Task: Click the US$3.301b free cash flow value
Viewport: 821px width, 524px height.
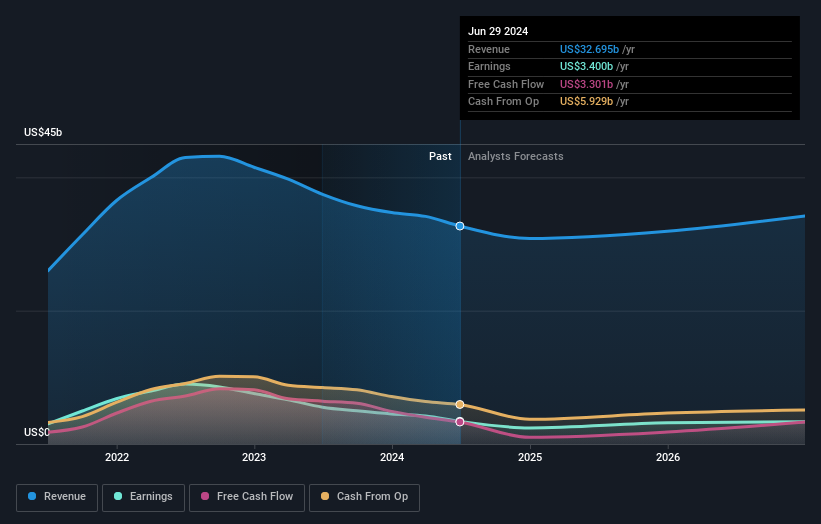Action: coord(586,84)
